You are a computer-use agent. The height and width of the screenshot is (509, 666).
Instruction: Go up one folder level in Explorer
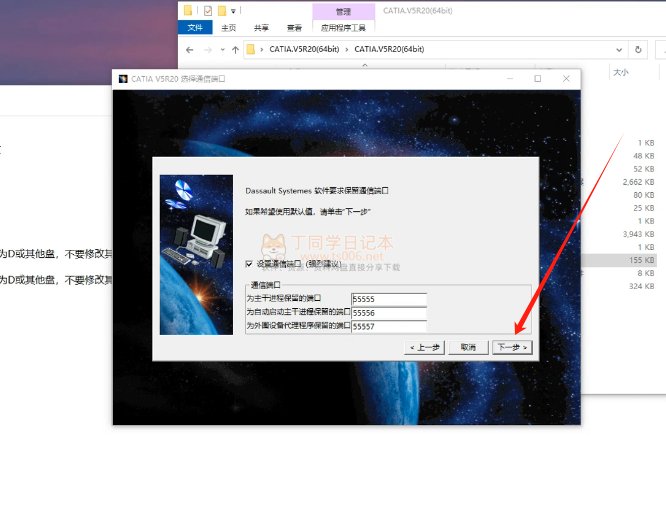point(235,50)
